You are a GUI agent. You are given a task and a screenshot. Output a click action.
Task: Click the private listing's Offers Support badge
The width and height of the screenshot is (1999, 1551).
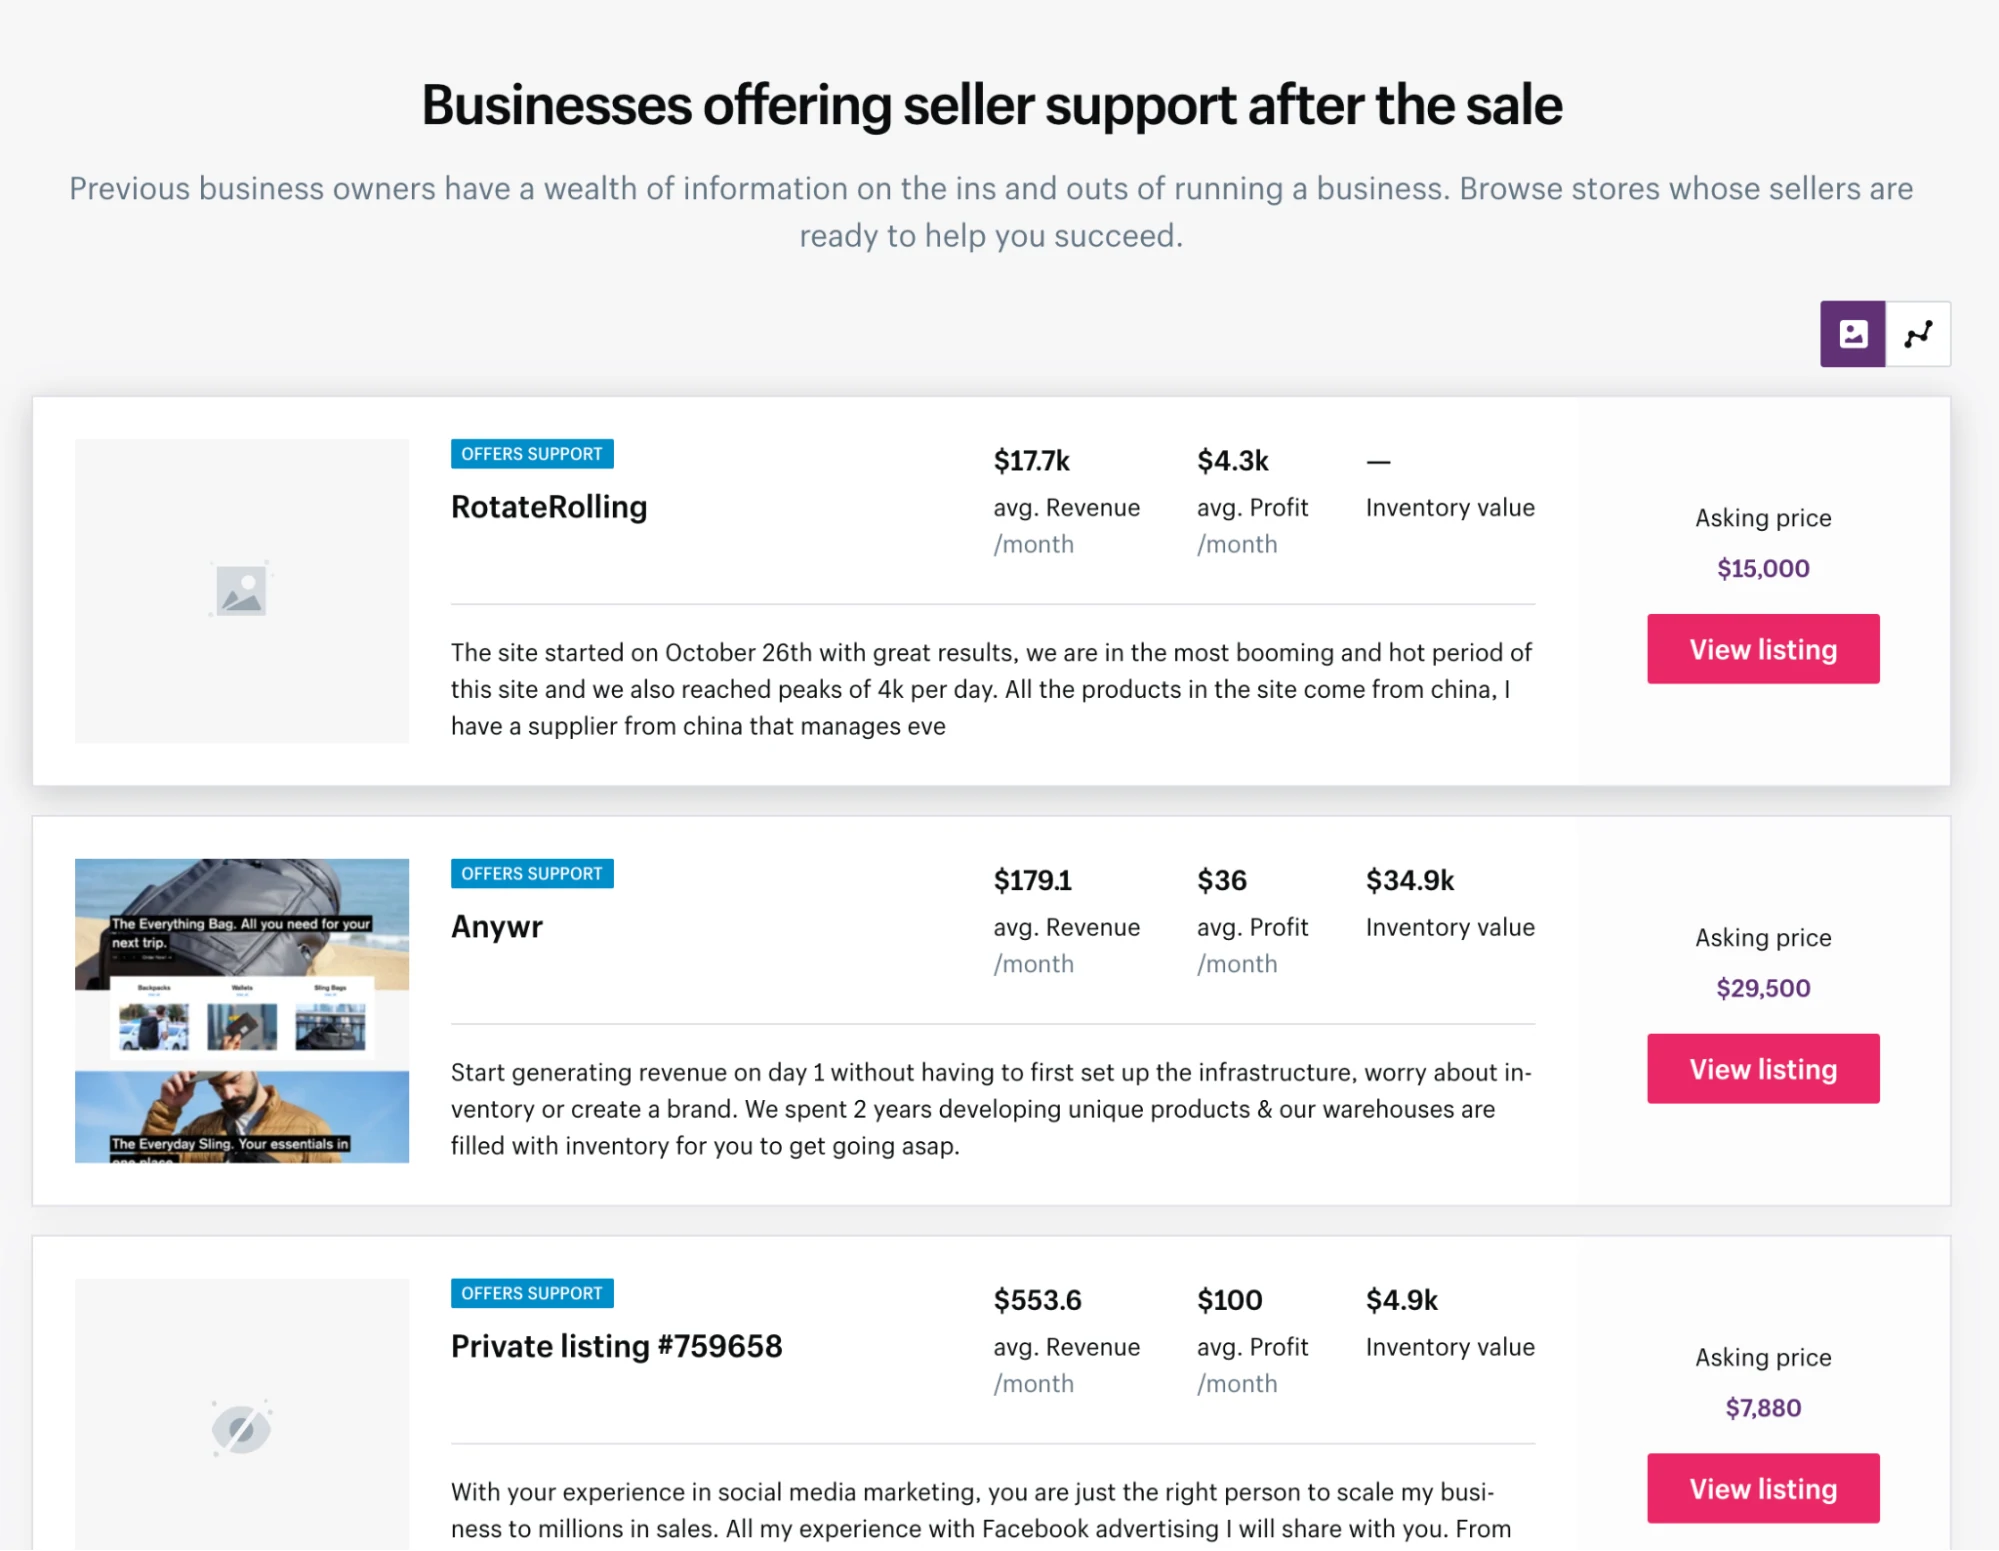[x=532, y=1293]
